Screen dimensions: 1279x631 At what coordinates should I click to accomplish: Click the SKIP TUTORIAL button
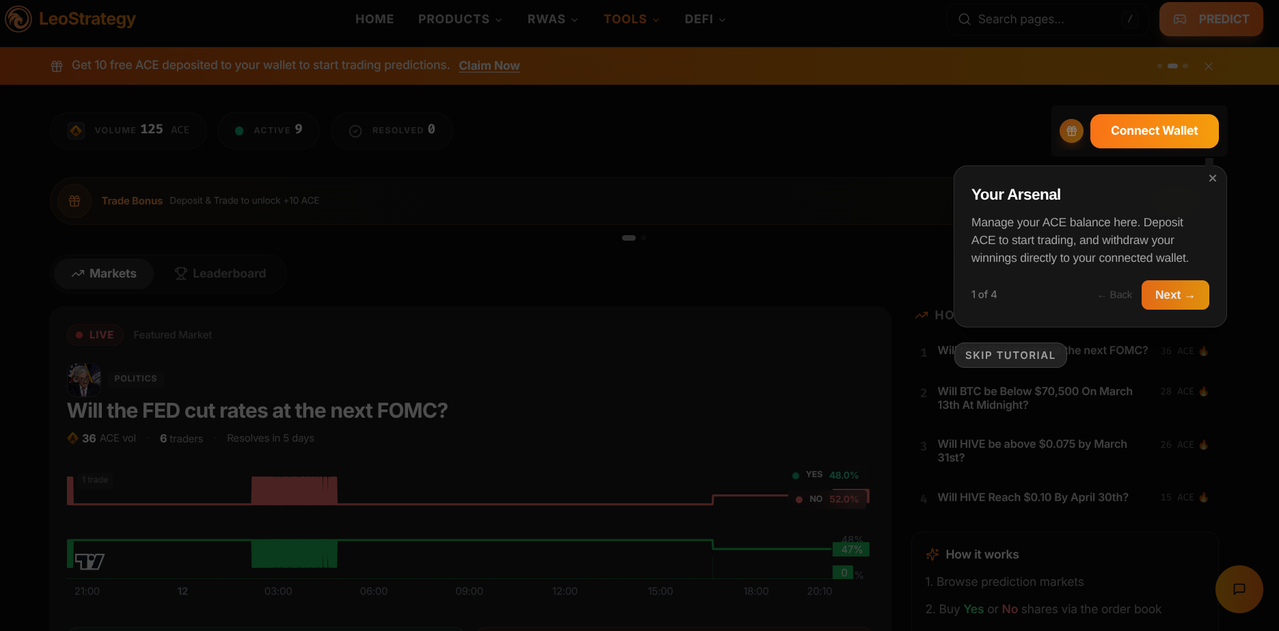1010,355
